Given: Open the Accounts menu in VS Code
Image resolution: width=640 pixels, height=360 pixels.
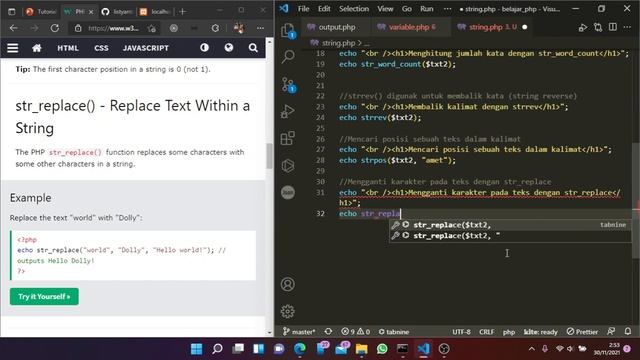Looking at the screenshot, I should click(x=288, y=284).
